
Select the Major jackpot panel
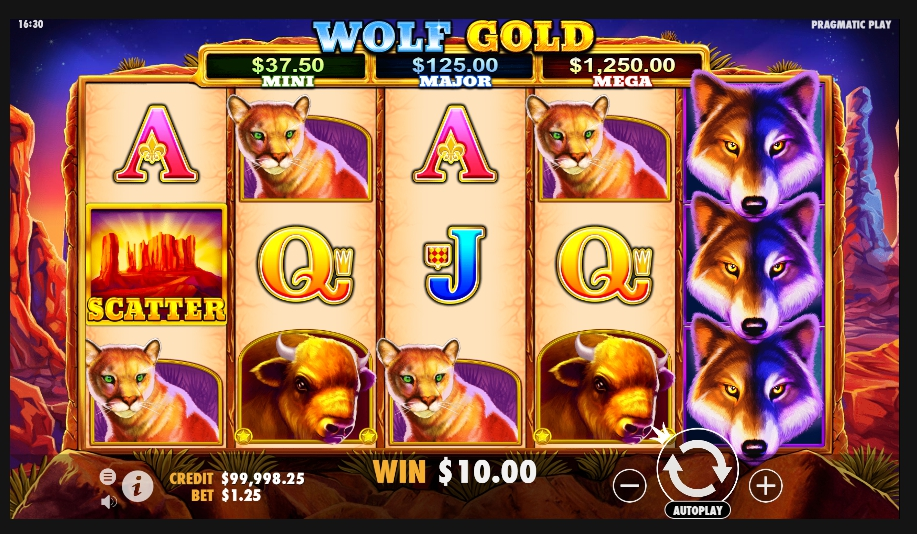(x=455, y=70)
